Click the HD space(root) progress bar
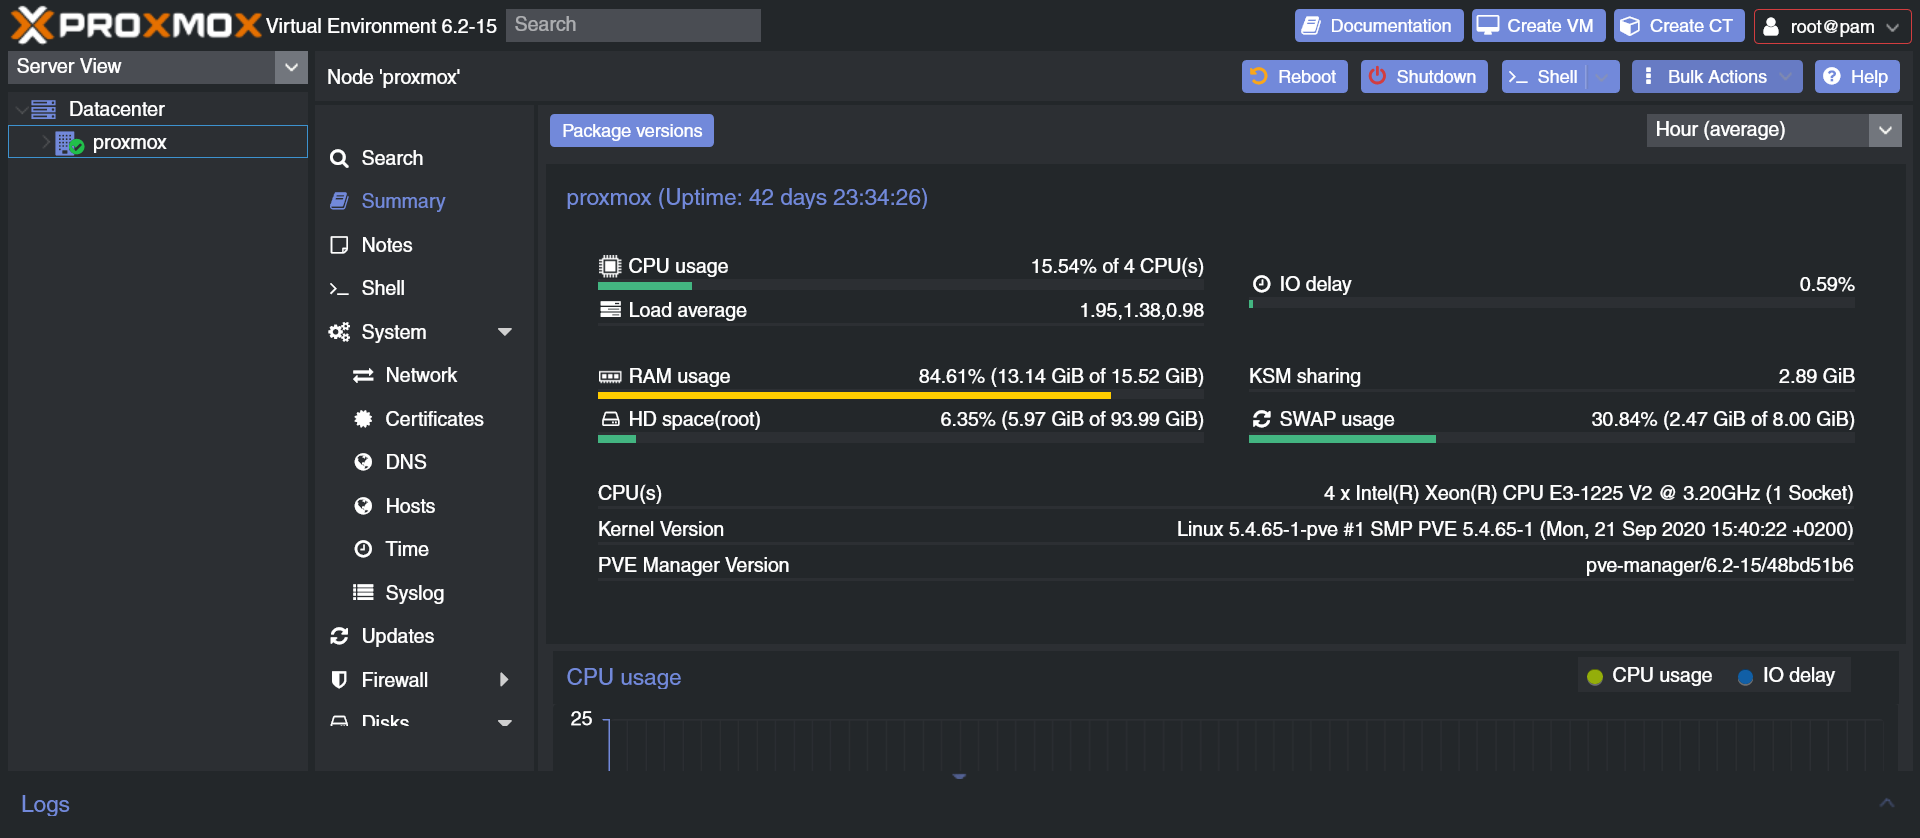Viewport: 1920px width, 838px height. tap(901, 439)
